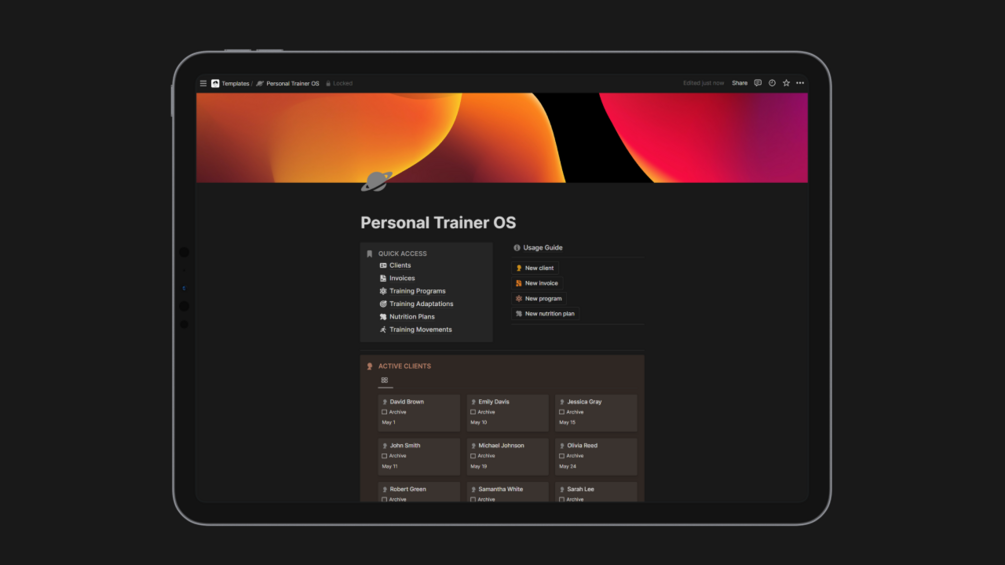The width and height of the screenshot is (1005, 565).
Task: Click the New program button
Action: (x=539, y=299)
